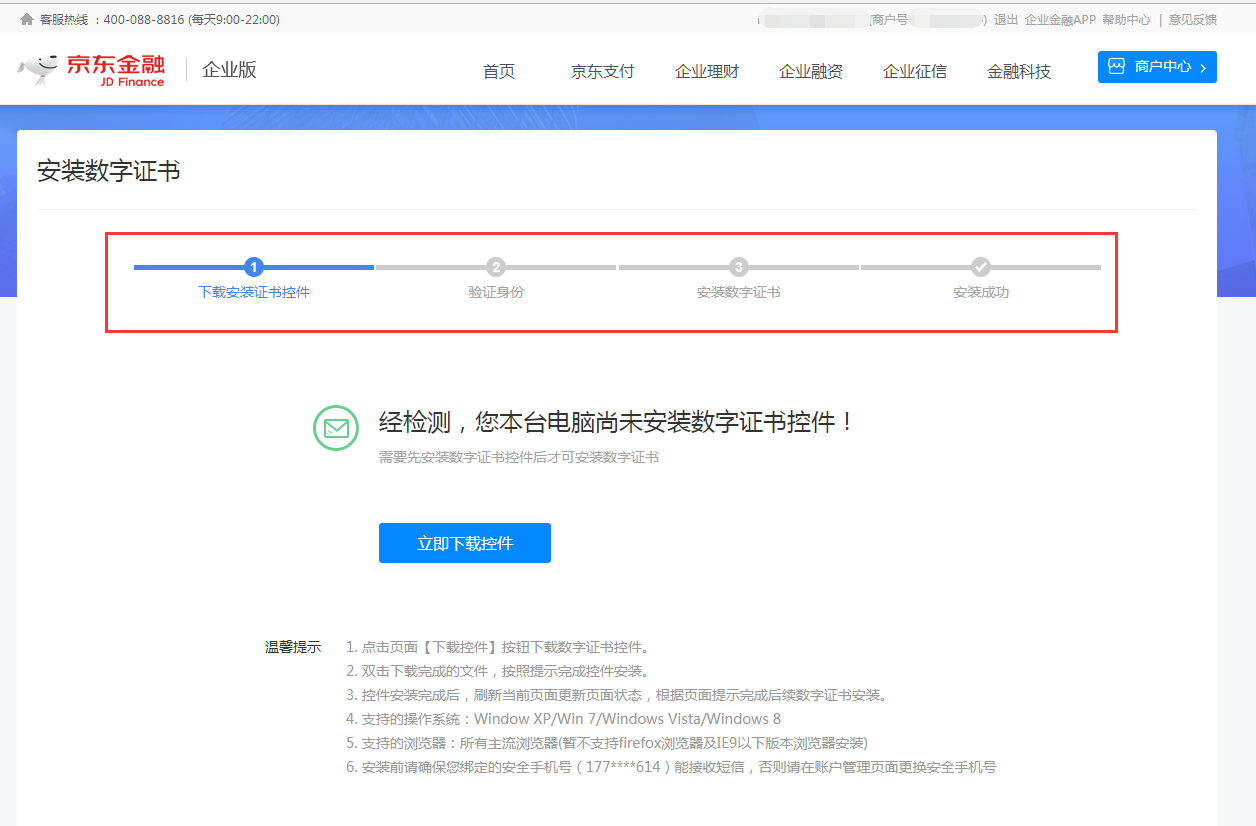Click the 意见反馈 feedback link
1256x826 pixels.
pyautogui.click(x=1192, y=19)
